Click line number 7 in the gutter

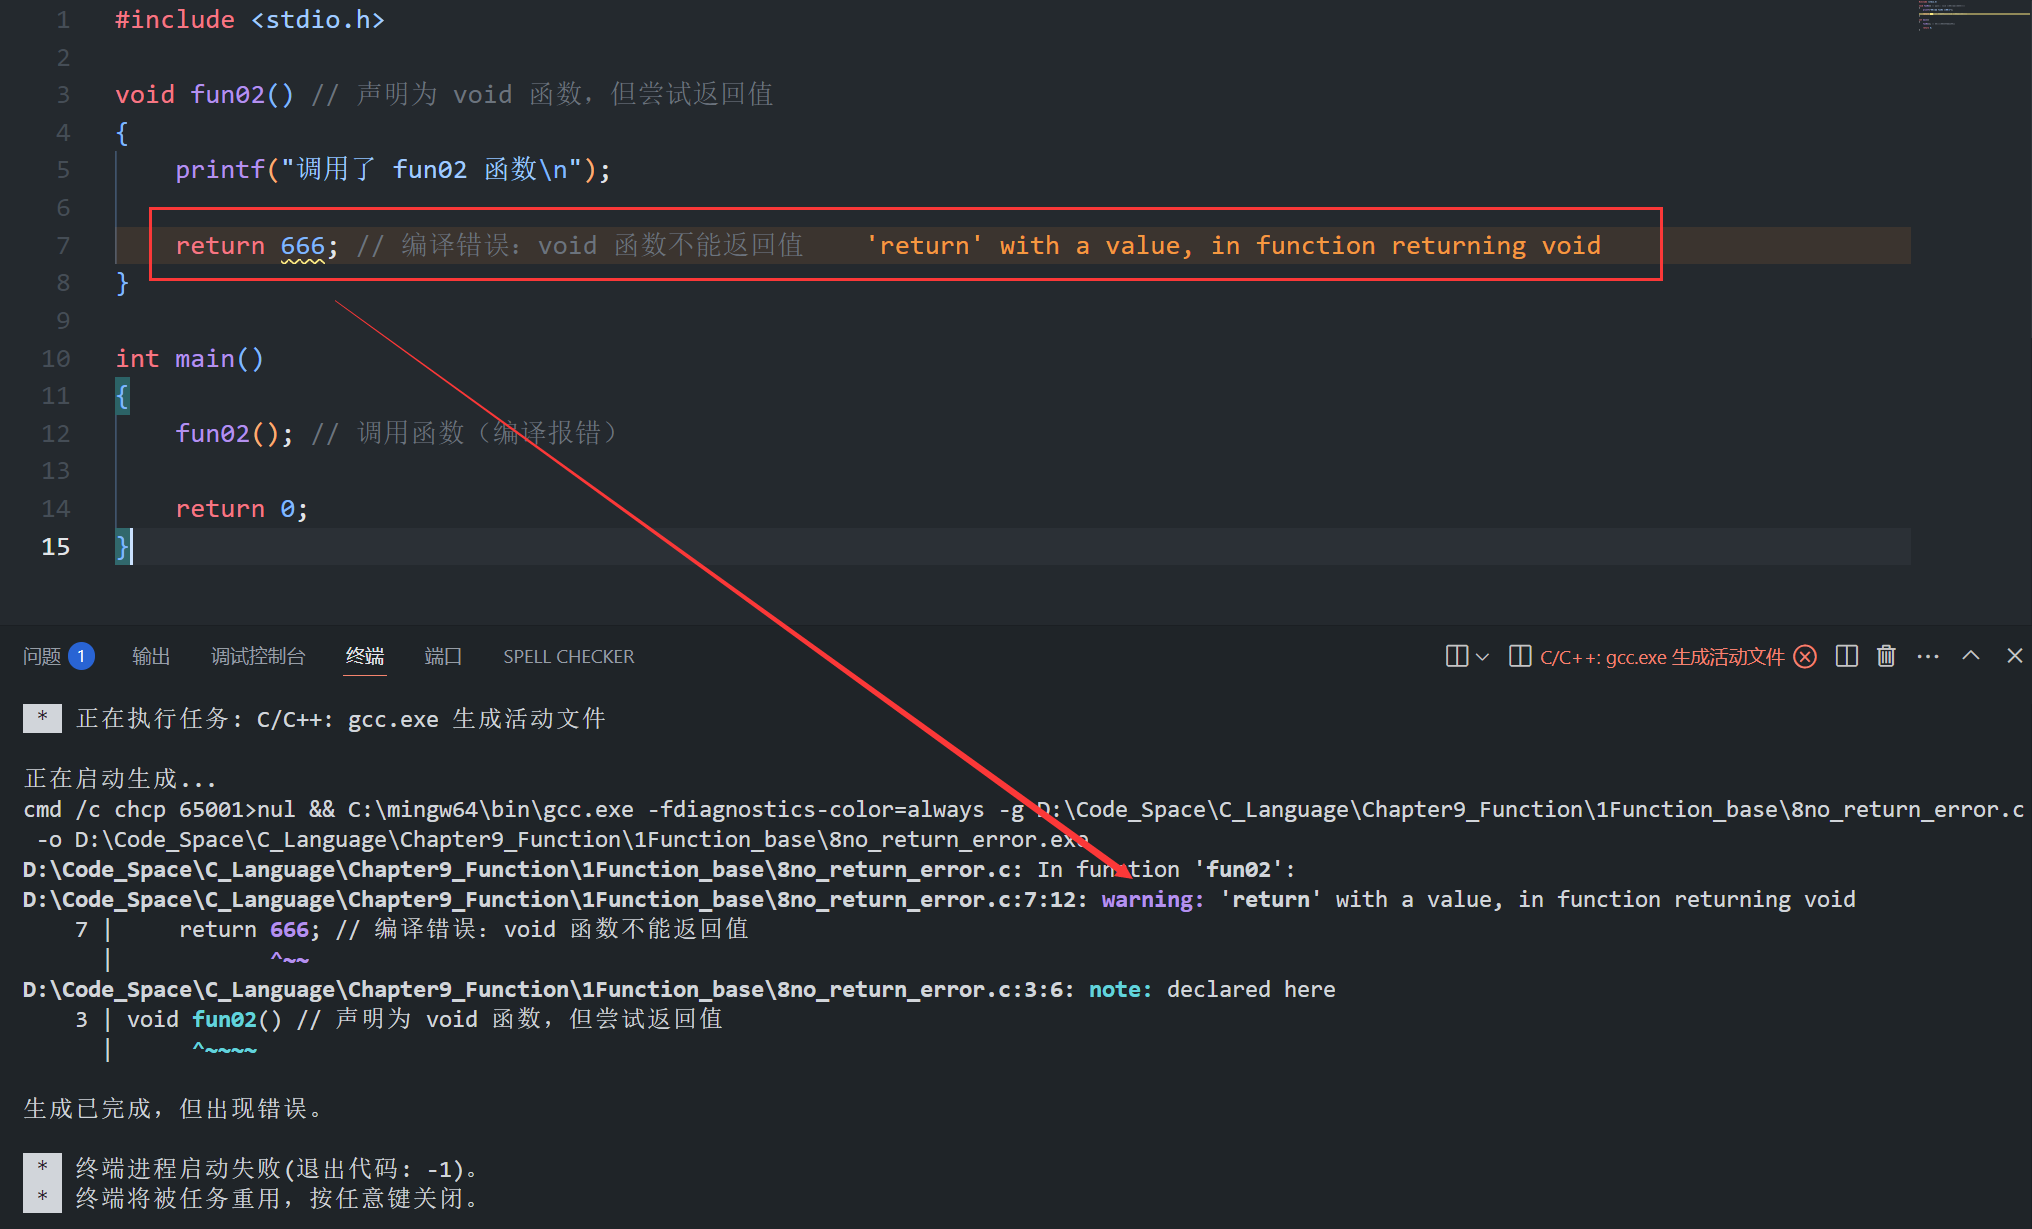tap(62, 246)
